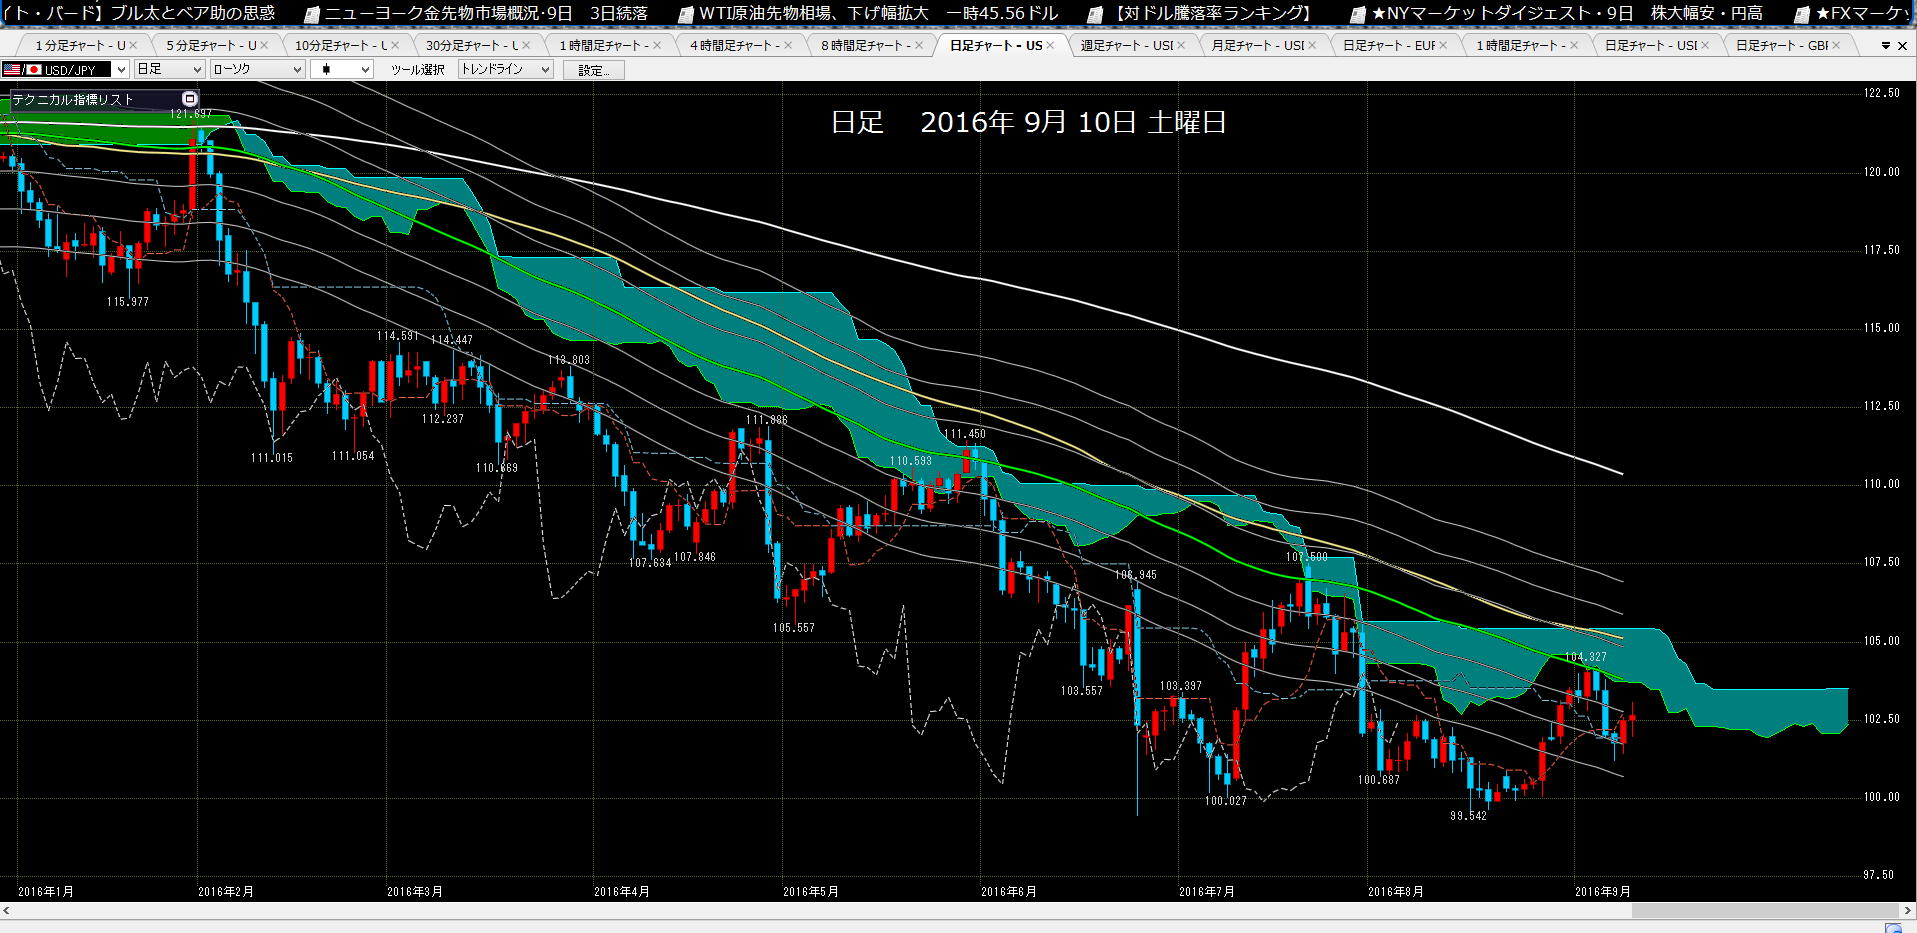Switch to the 週足チャート tab

point(1127,45)
